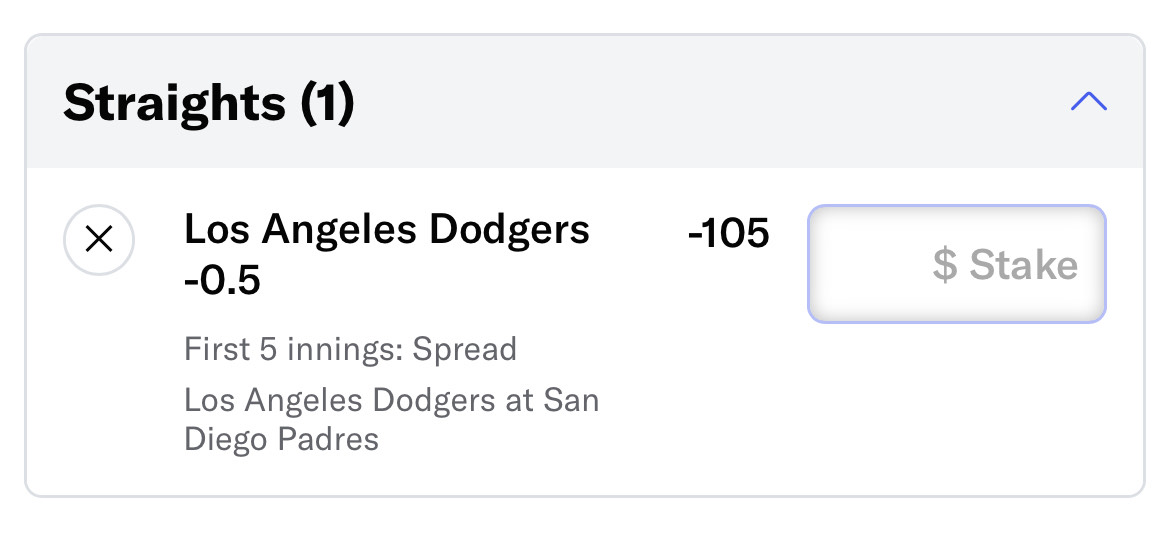1170x541 pixels.
Task: Click the blue up-arrow icon in header
Action: [x=1089, y=101]
